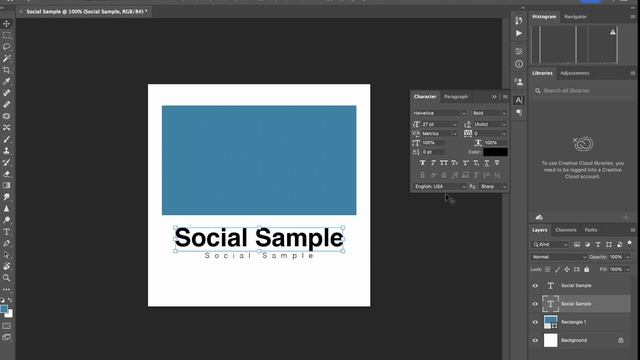
Task: Open Character panel icon in dock
Action: (519, 100)
